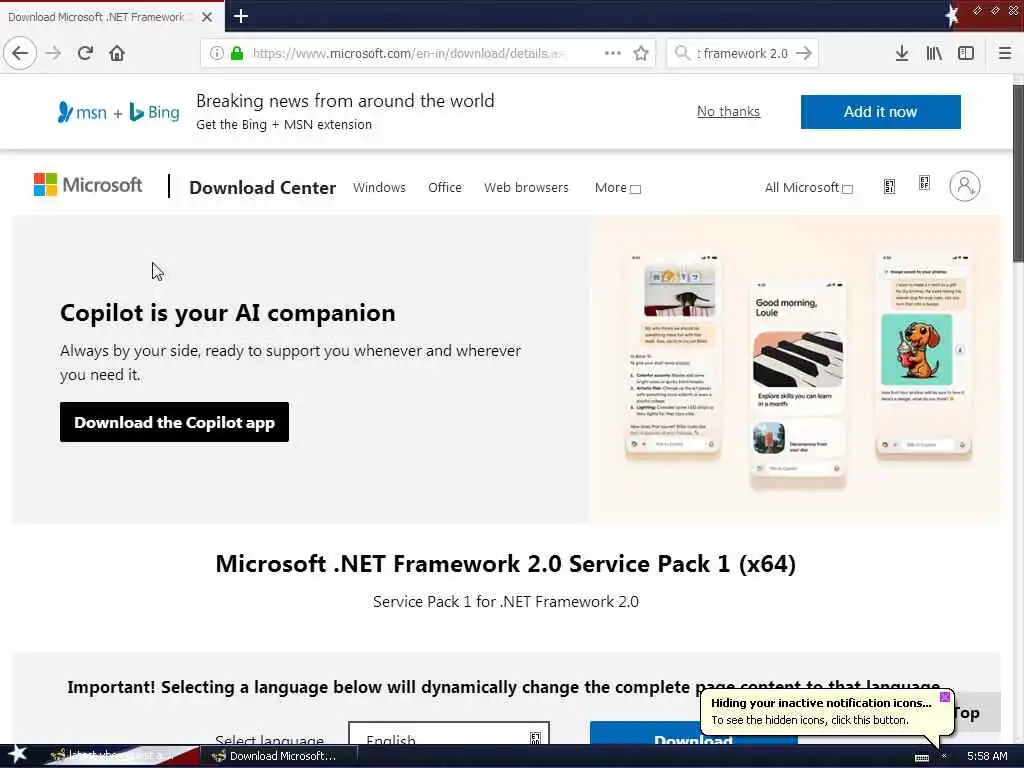
Task: Go back to the previous page
Action: coord(20,53)
